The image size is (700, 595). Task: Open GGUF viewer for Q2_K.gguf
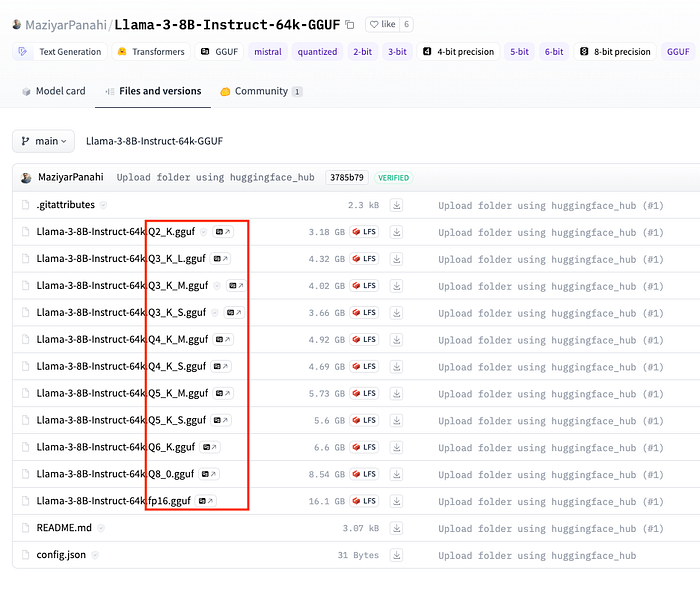pyautogui.click(x=223, y=232)
